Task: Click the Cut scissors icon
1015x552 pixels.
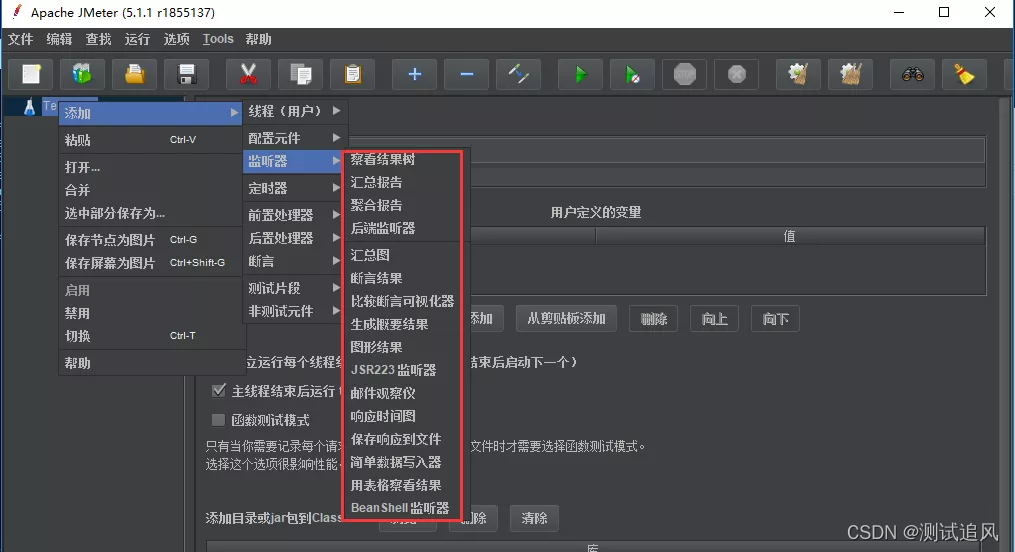Action: (x=248, y=74)
